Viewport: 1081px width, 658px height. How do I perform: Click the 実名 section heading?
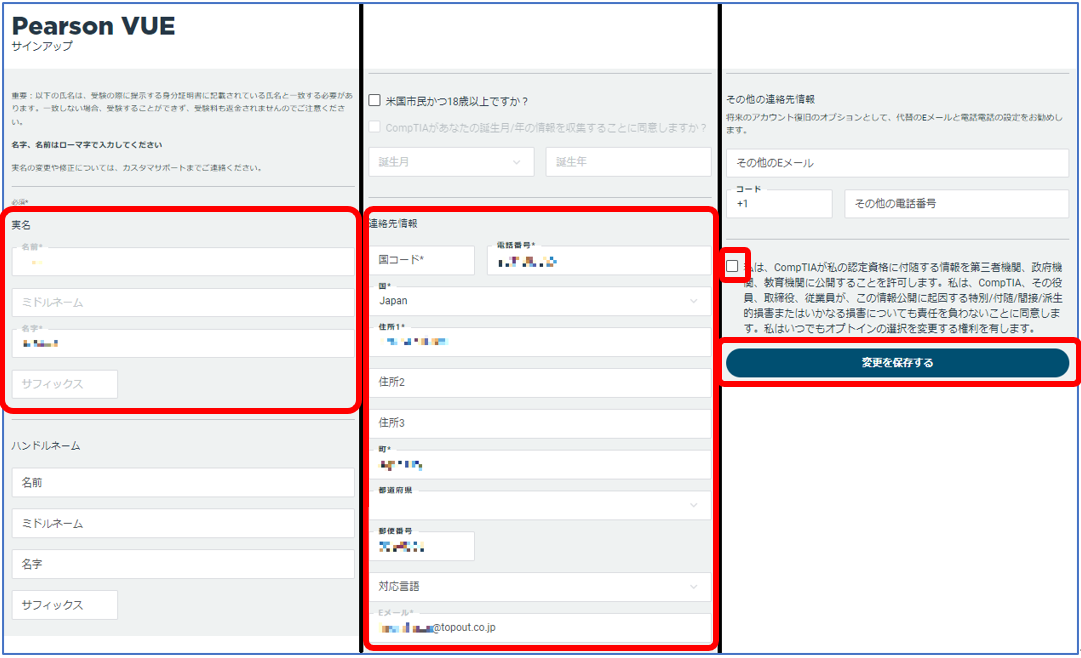21,225
